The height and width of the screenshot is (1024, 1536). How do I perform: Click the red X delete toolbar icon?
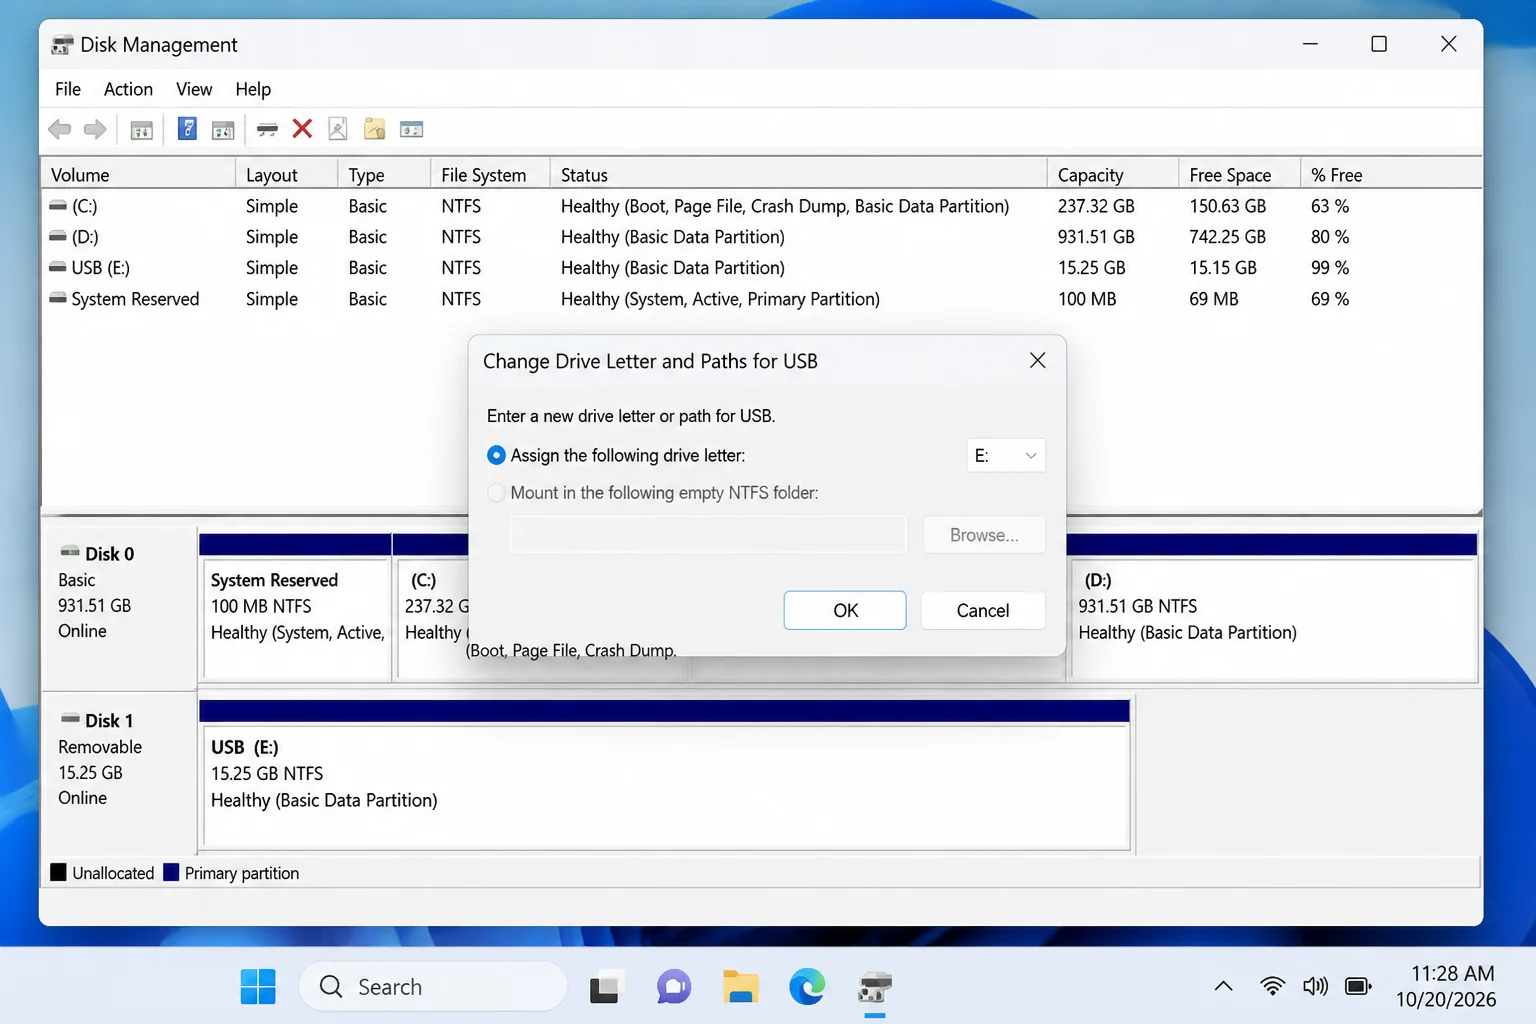pos(302,128)
